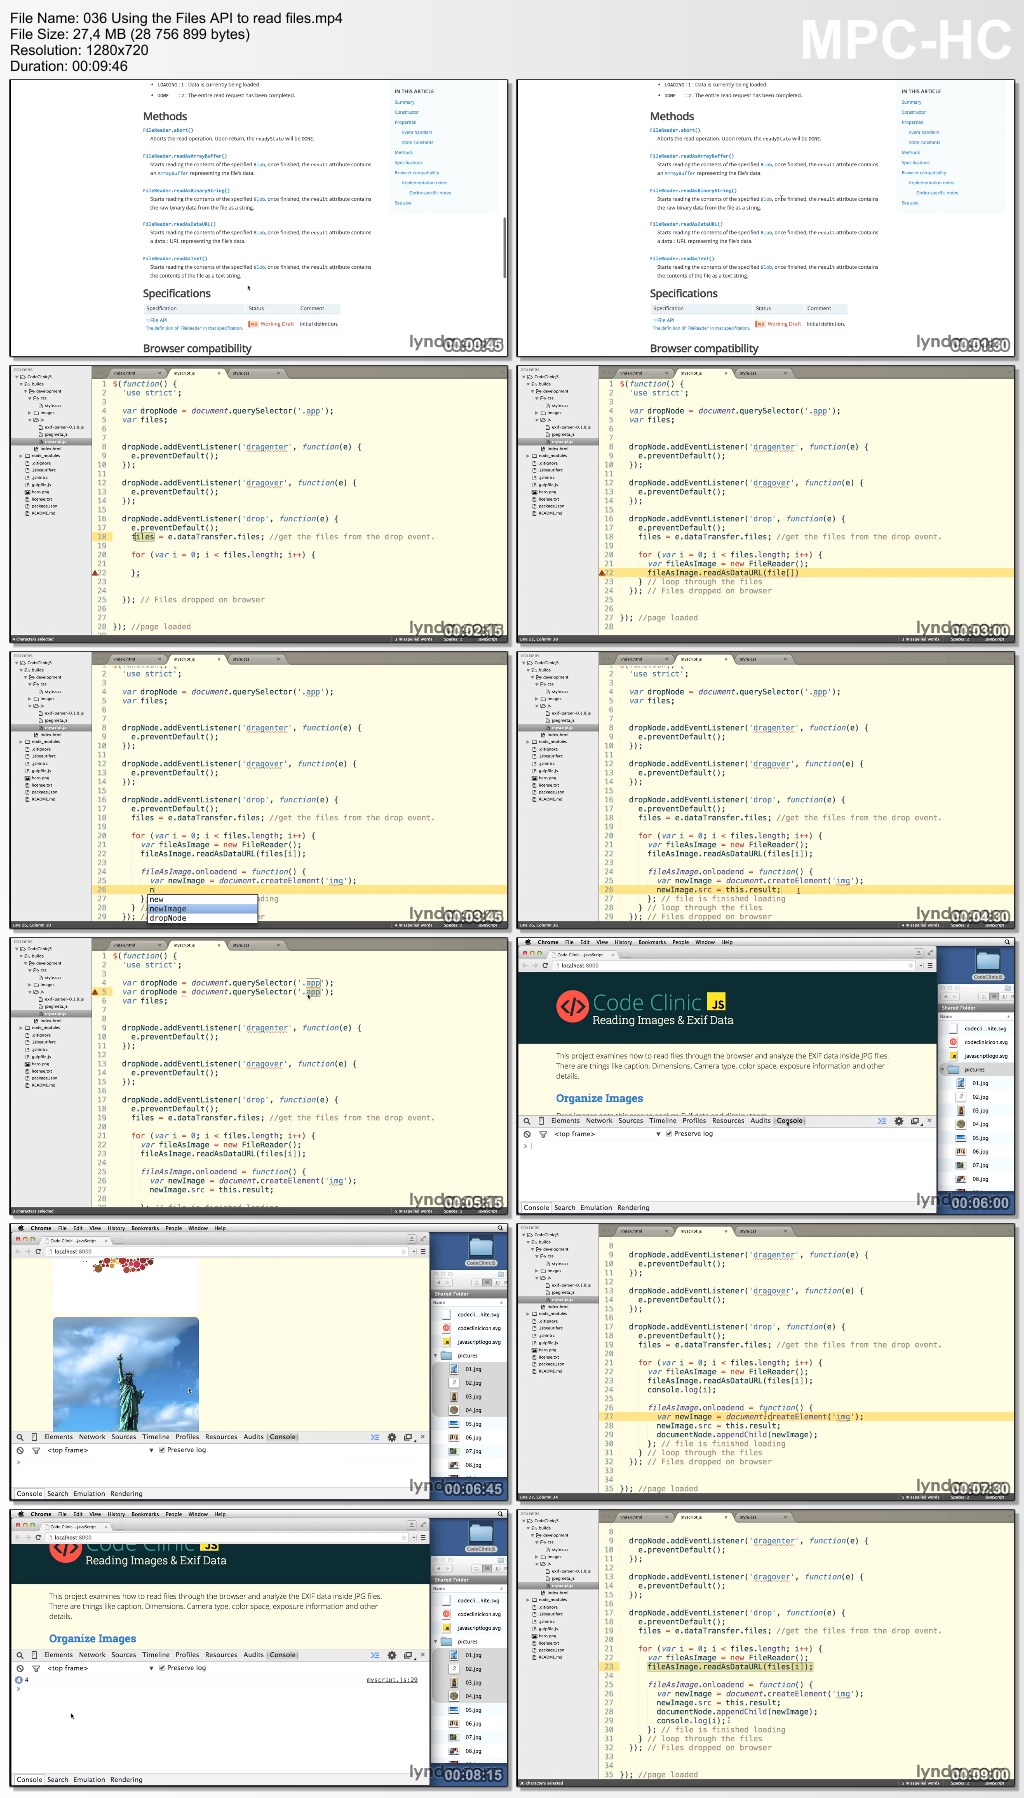
Task: Click show drawer icon in 00:06:00 frame DevTools
Action: point(881,1121)
